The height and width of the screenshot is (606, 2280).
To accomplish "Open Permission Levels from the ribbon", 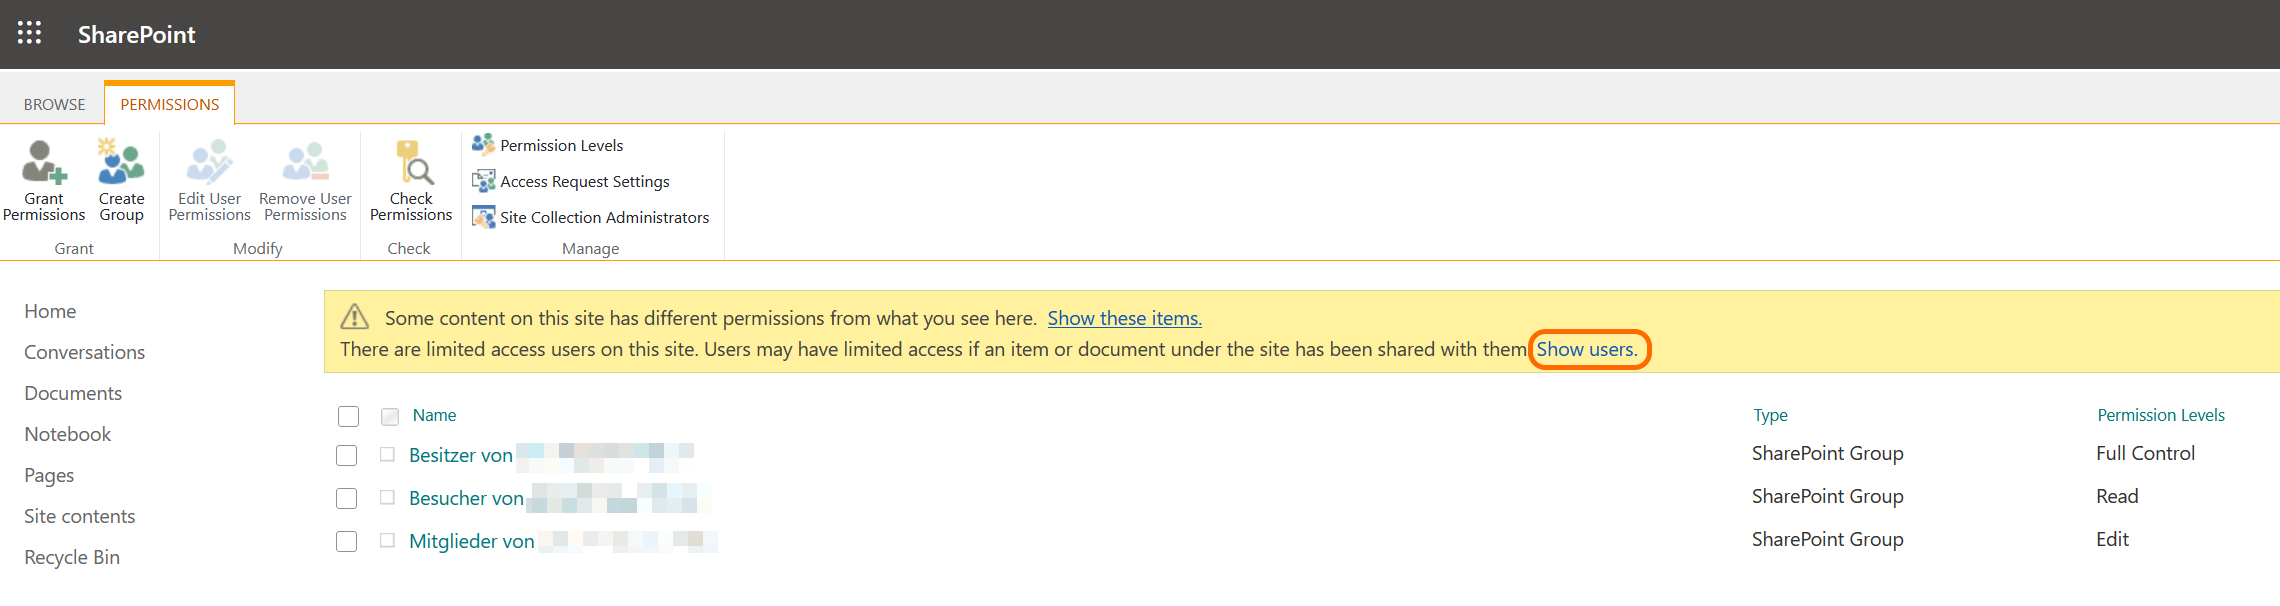I will point(561,146).
